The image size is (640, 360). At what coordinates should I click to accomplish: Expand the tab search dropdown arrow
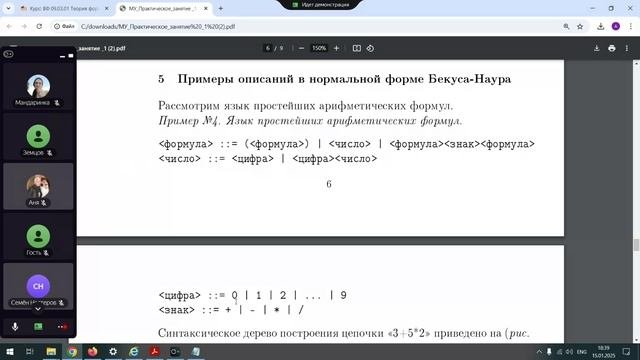click(x=8, y=8)
